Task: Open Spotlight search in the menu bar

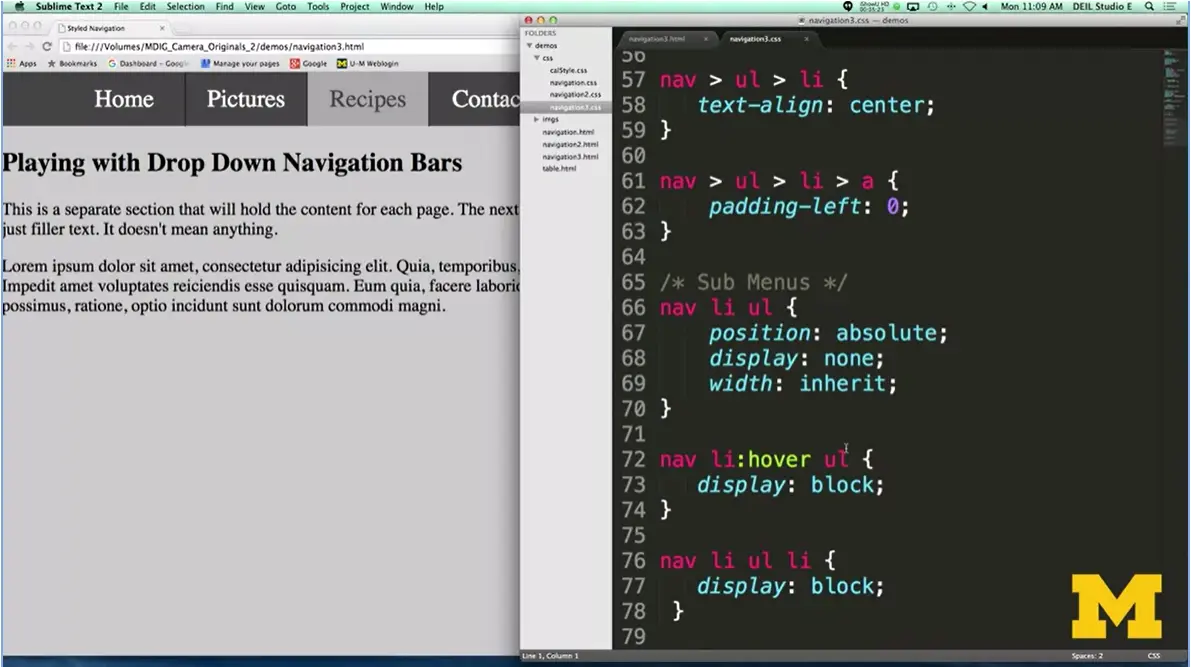Action: pyautogui.click(x=1149, y=5)
